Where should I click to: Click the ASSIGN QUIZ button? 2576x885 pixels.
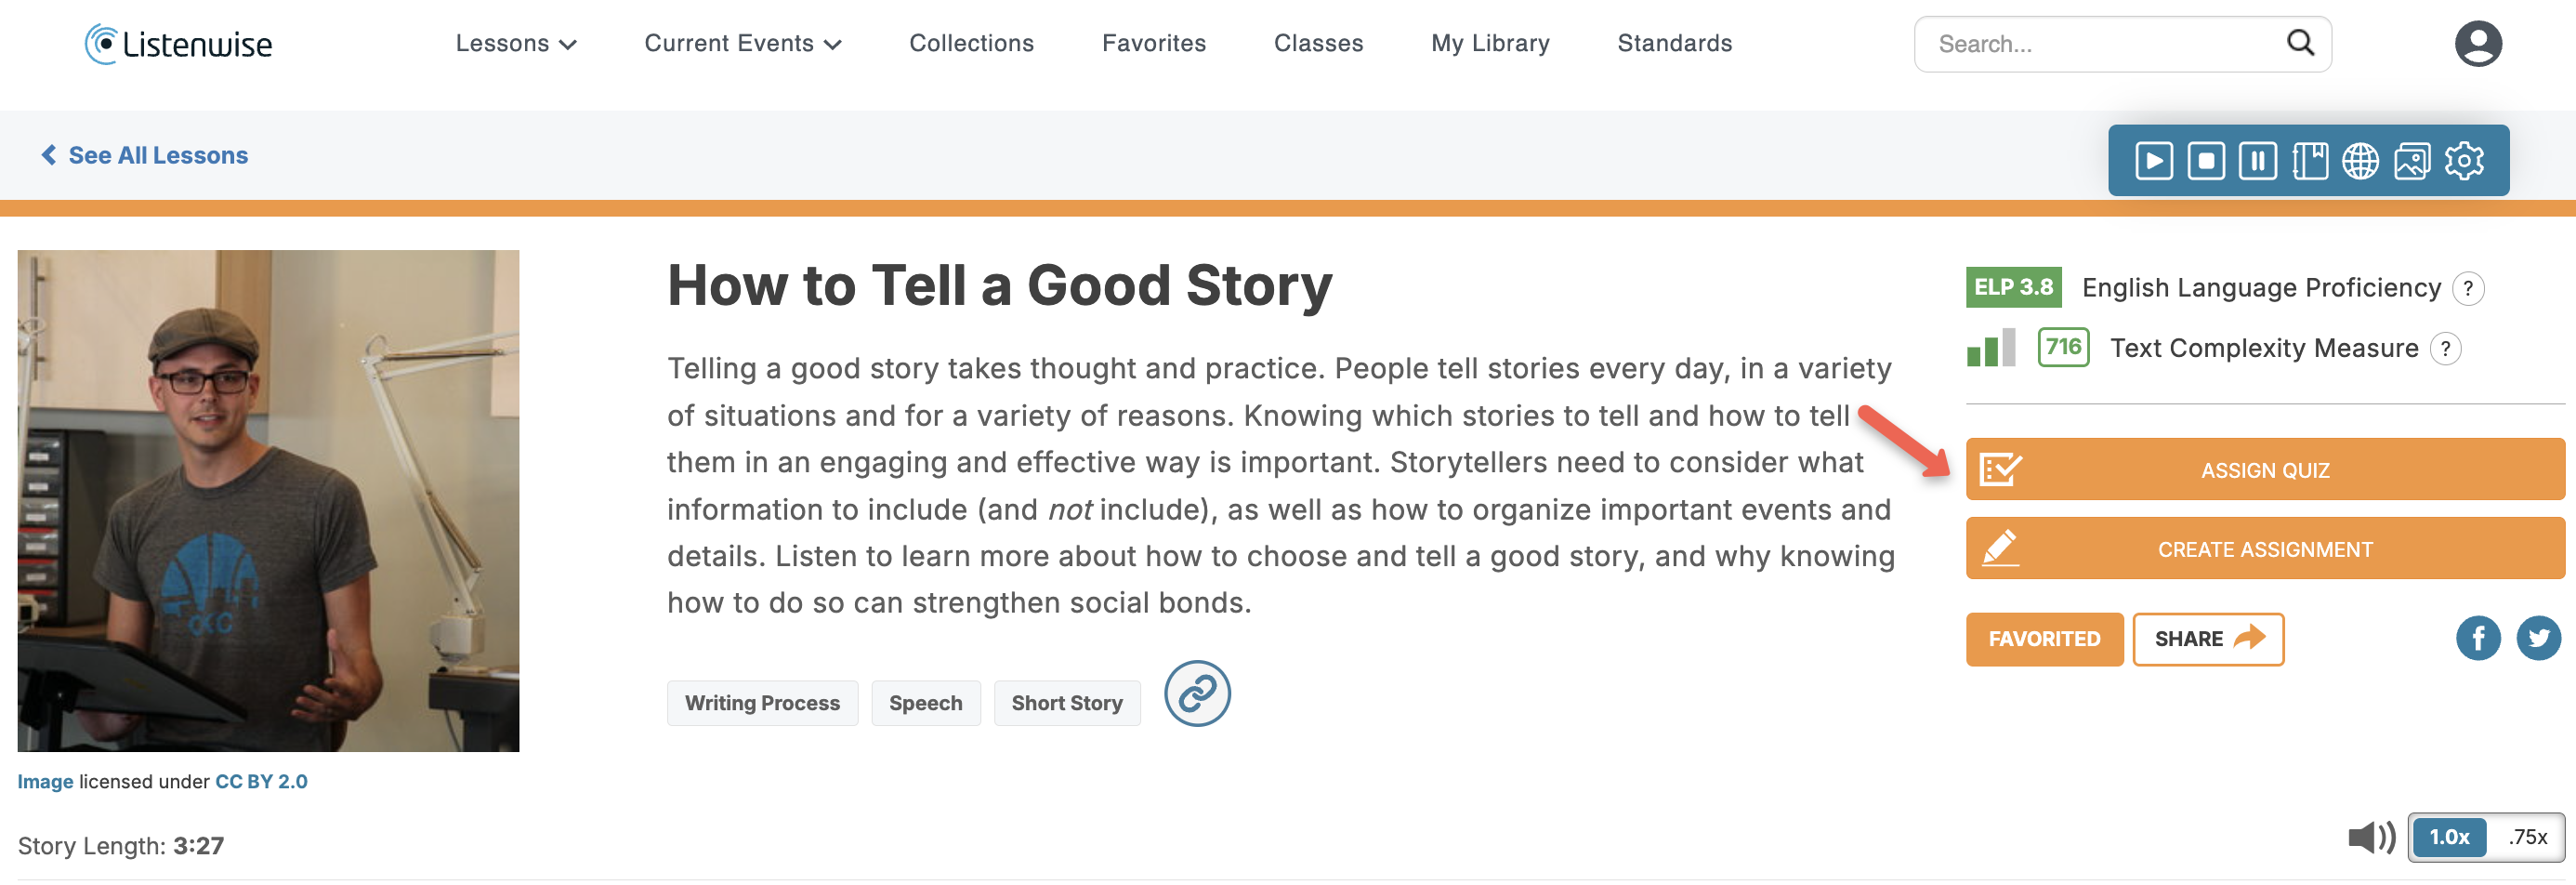pyautogui.click(x=2264, y=470)
